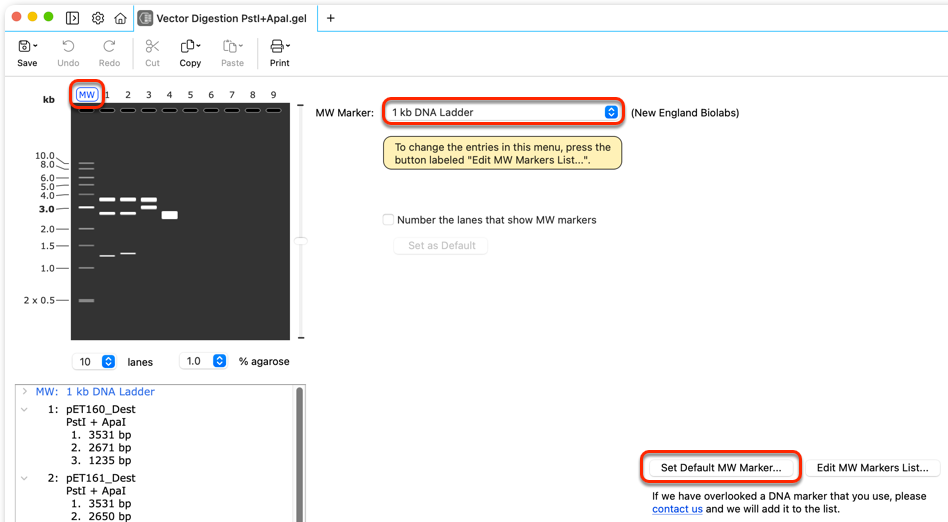Open the lanes count dropdown
Screen dimensions: 948x522
(94, 362)
